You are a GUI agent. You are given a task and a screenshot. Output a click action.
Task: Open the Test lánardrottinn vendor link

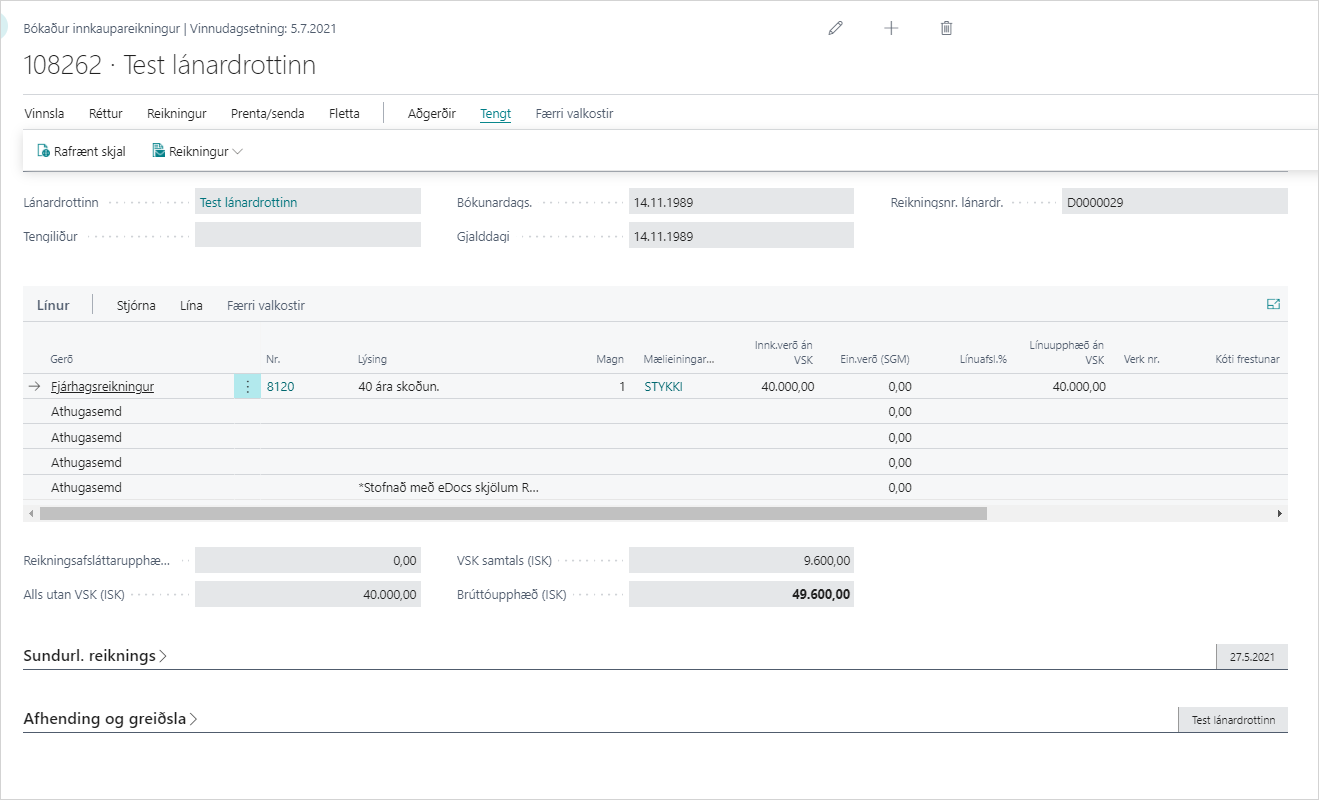(248, 202)
